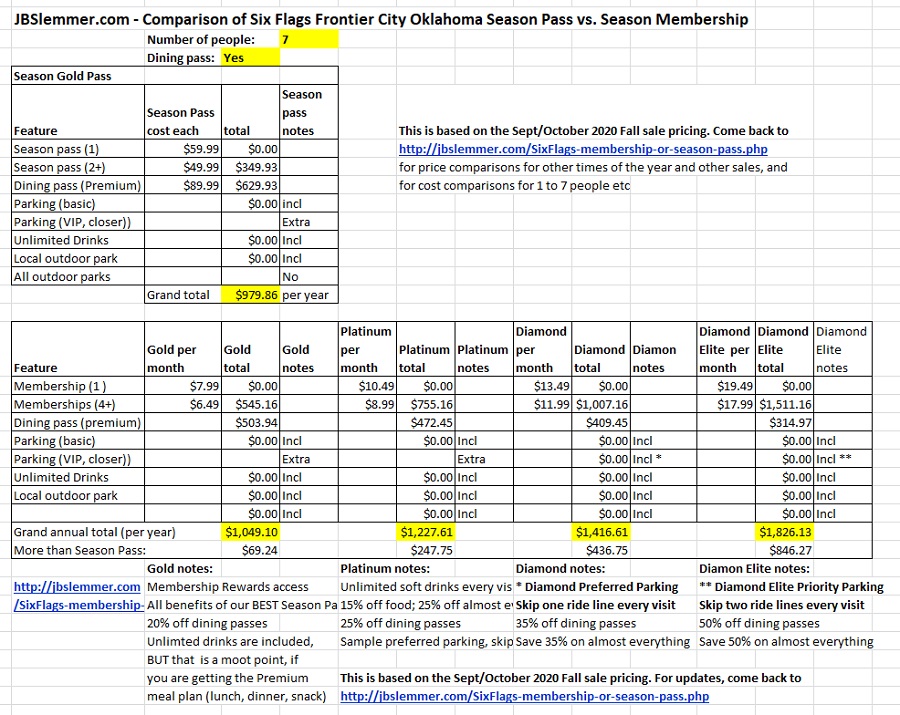900x715 pixels.
Task: Click the $1,049.10 Gold grand annual total
Action: coord(251,532)
